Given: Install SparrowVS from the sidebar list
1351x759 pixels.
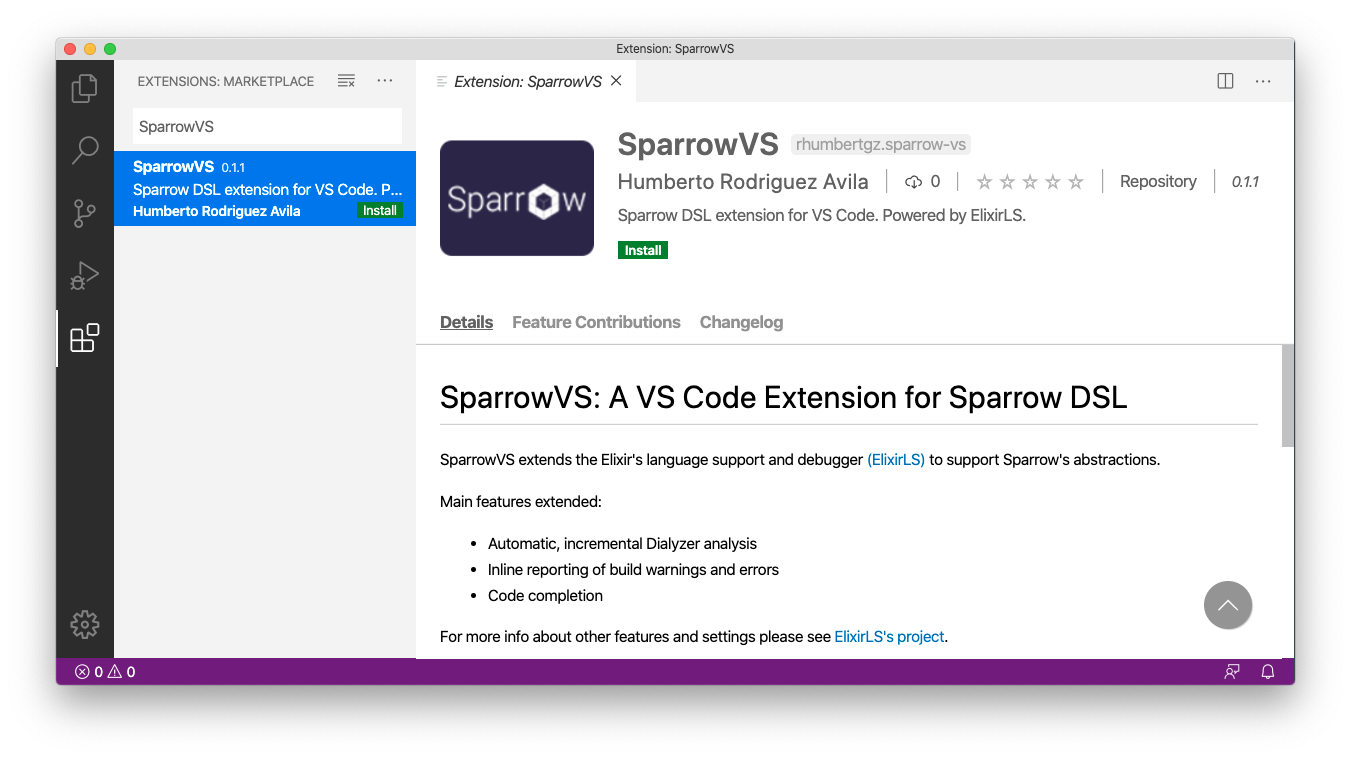Looking at the screenshot, I should [x=380, y=211].
